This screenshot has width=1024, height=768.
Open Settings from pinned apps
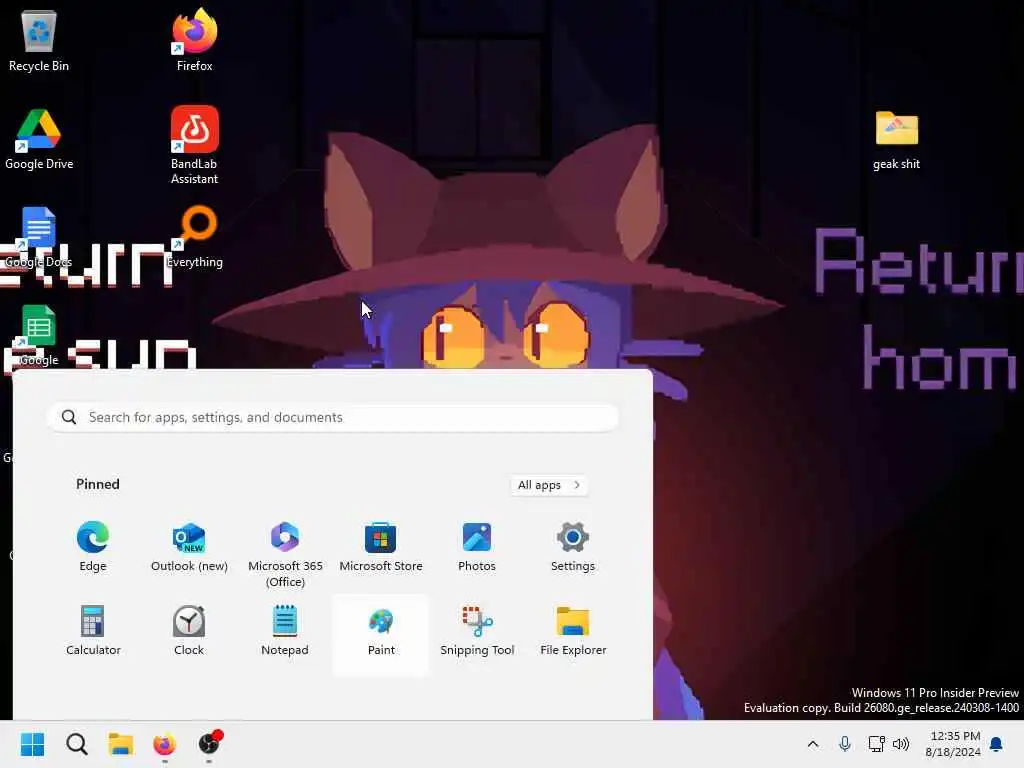[x=573, y=547]
